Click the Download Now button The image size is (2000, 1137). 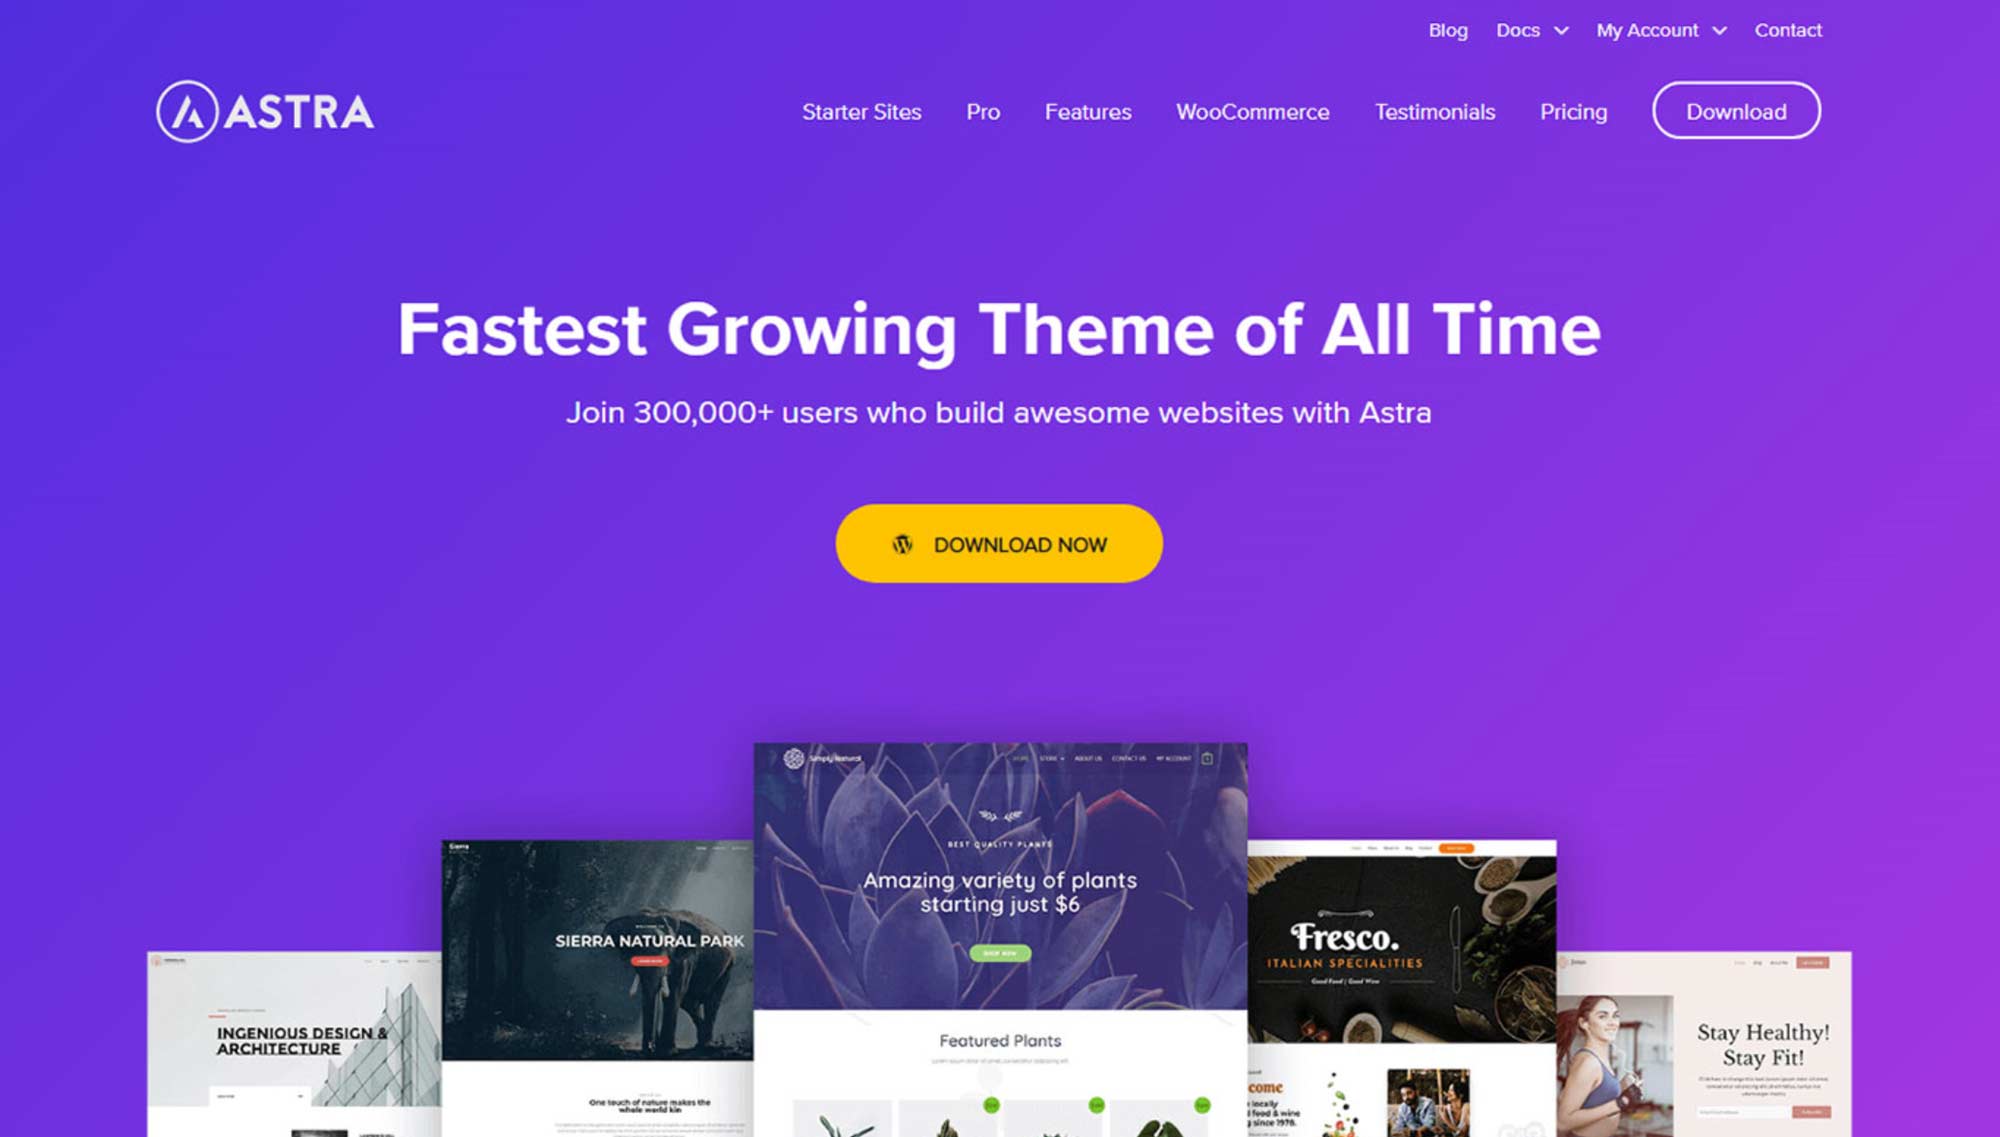(999, 544)
